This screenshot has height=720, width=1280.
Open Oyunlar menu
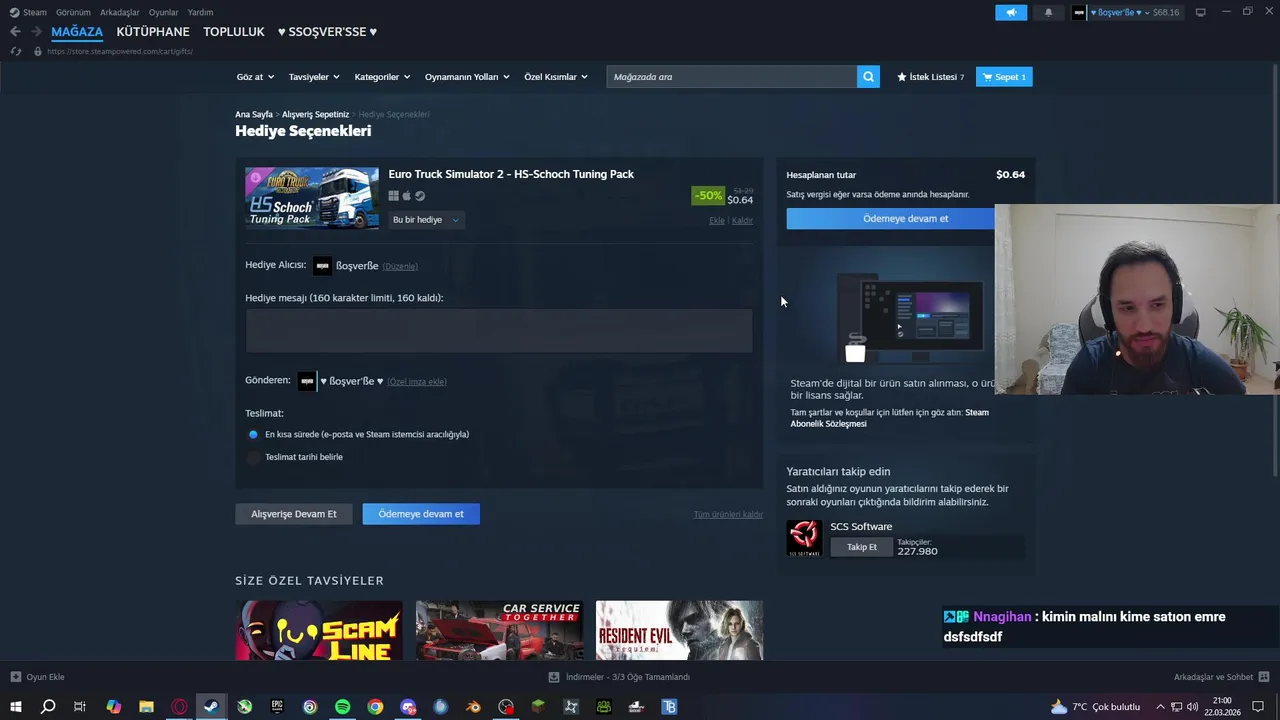click(x=163, y=12)
